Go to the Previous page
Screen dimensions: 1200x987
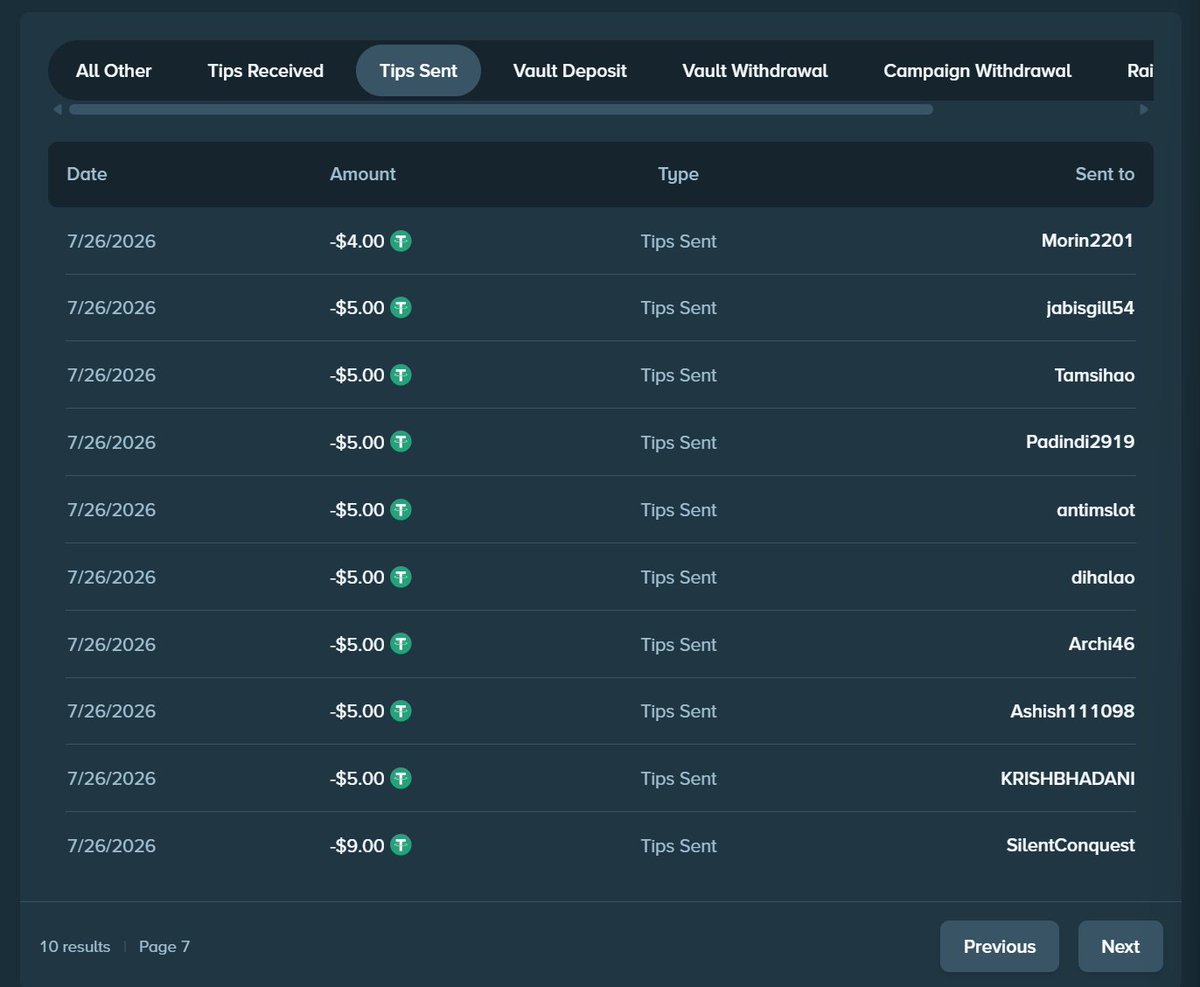click(x=999, y=946)
